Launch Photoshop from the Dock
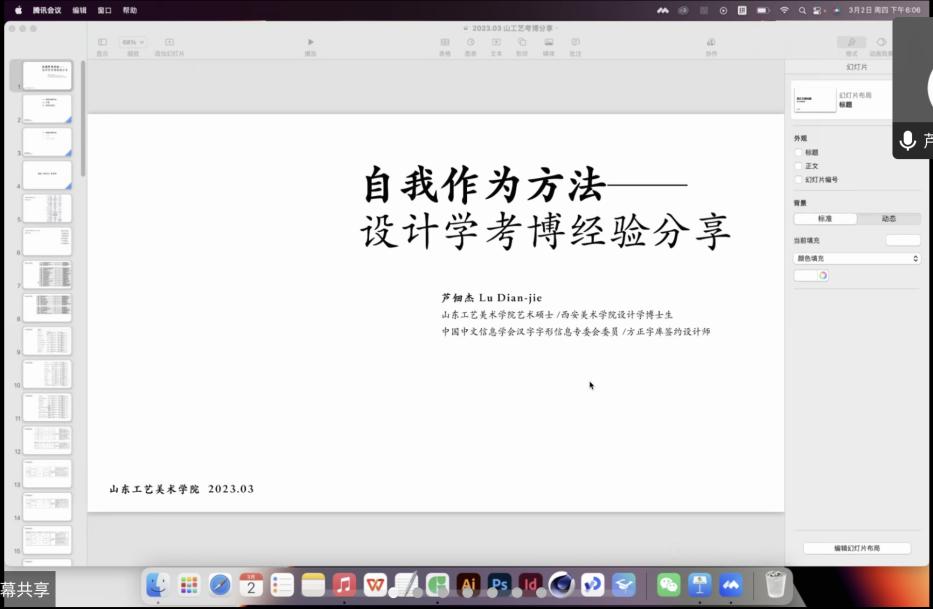The image size is (933, 609). click(499, 585)
